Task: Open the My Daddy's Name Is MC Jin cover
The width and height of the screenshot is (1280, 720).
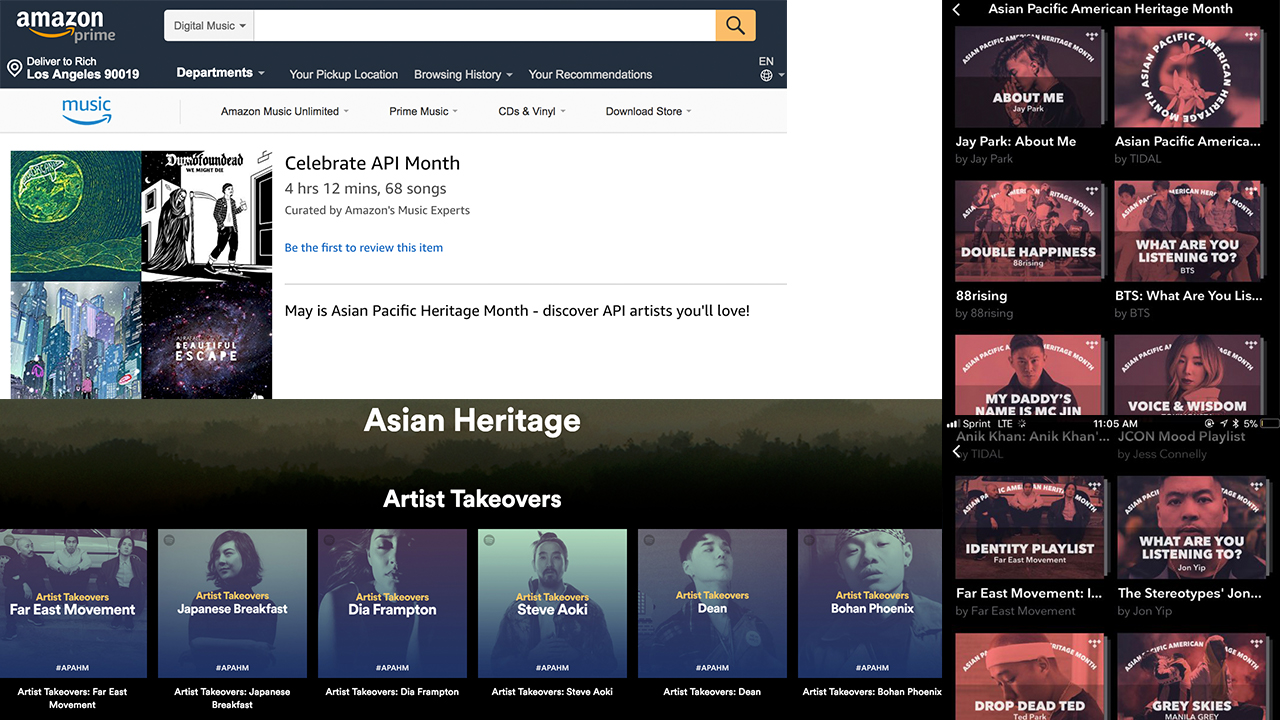Action: point(1028,375)
